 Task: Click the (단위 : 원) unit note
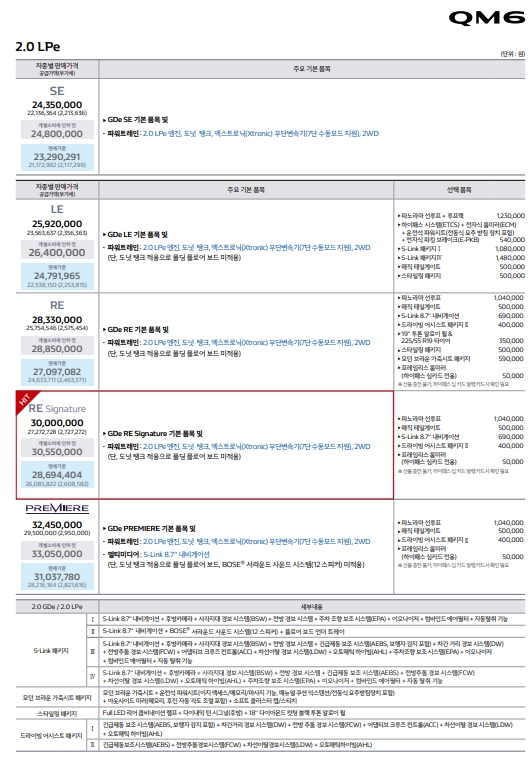pos(512,54)
